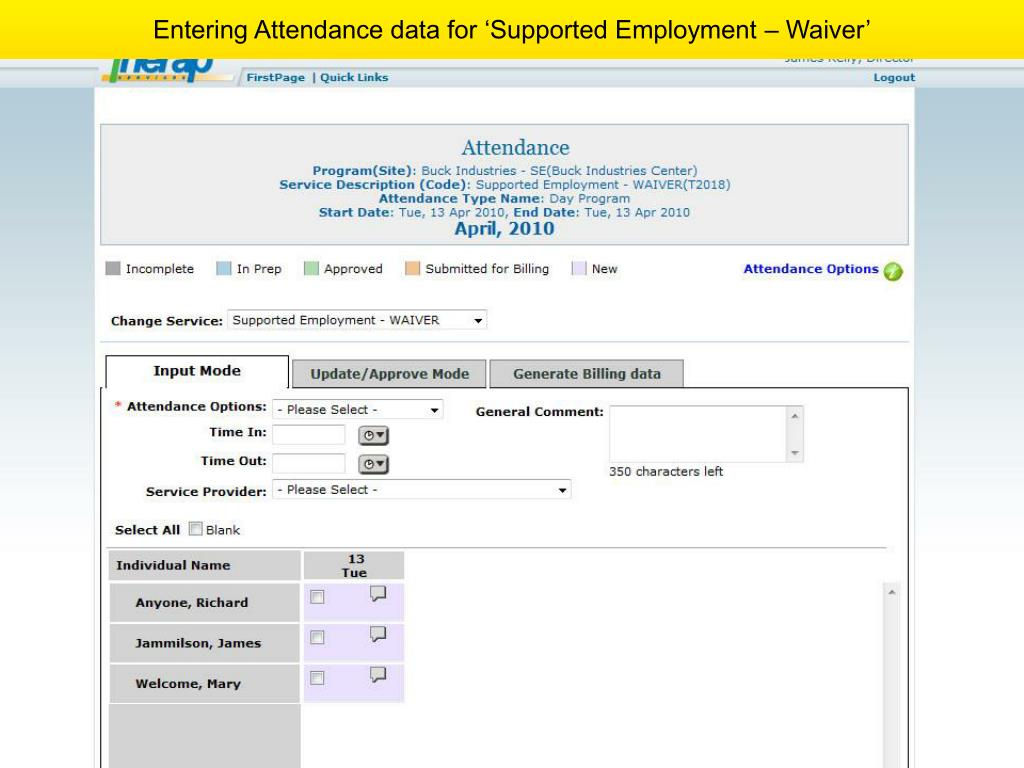Open comment bubble for Welcome, Mary
This screenshot has height=768, width=1024.
(377, 674)
